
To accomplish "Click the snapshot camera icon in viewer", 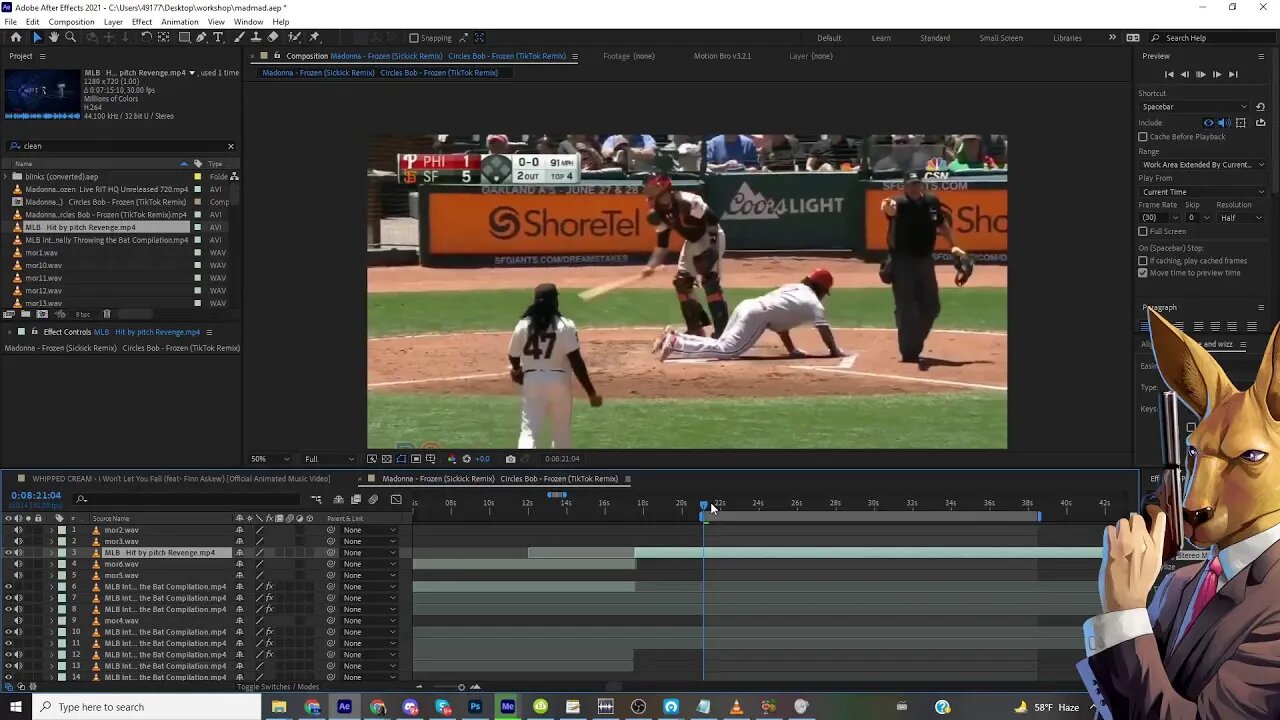I will [510, 459].
